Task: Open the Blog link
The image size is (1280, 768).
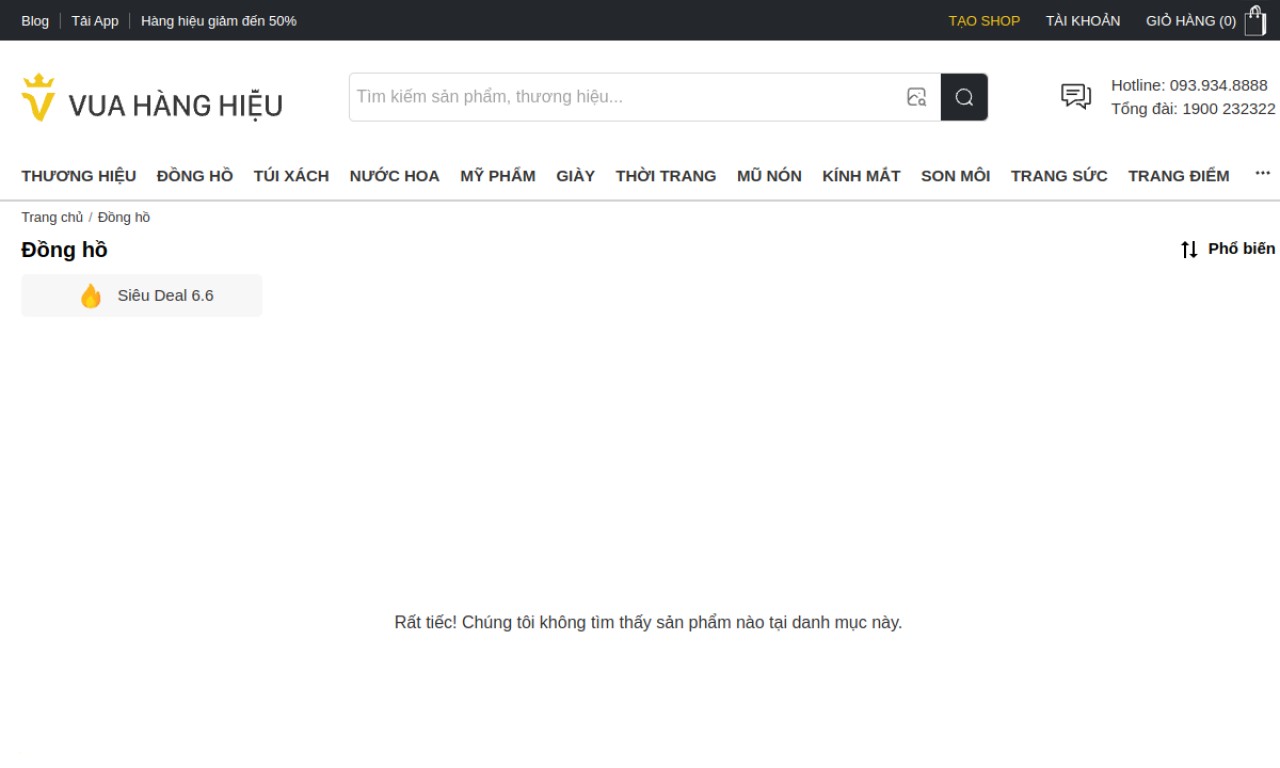Action: 35,21
